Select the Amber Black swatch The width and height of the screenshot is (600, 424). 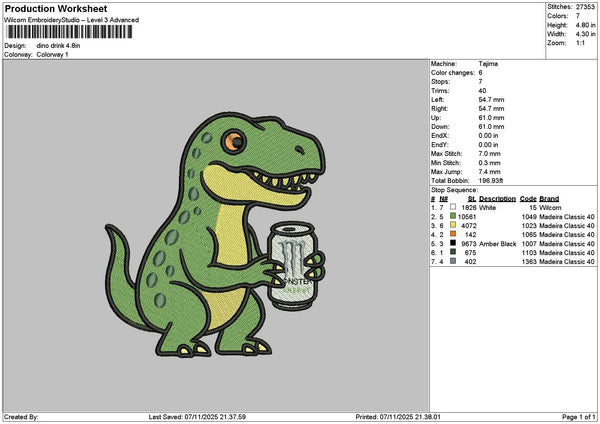click(x=453, y=243)
